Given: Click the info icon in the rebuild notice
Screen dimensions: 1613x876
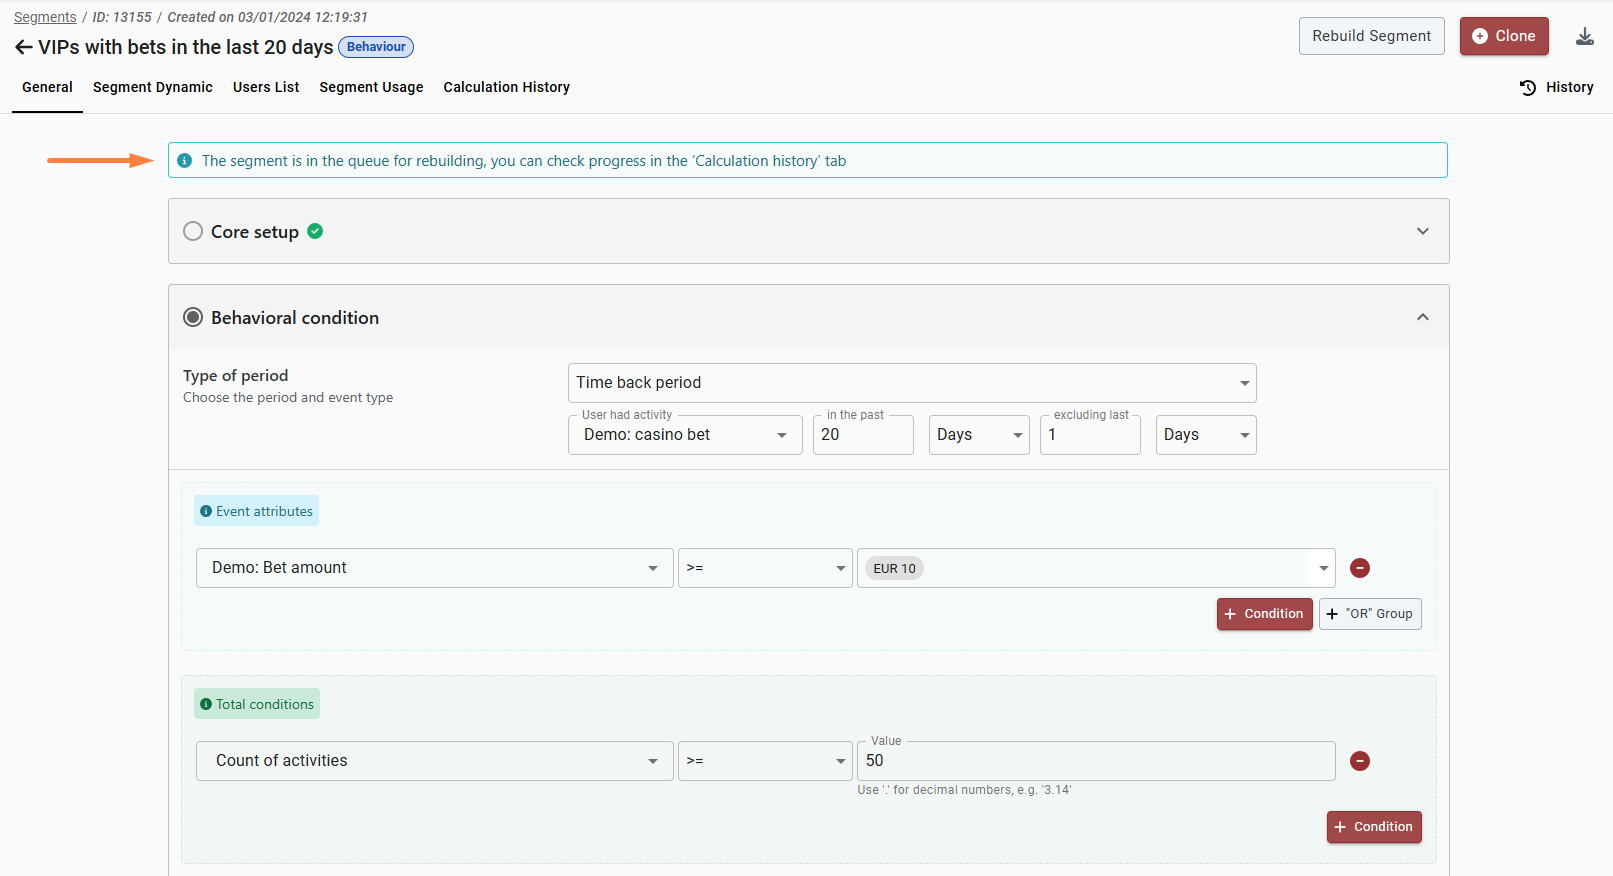Looking at the screenshot, I should pos(185,161).
